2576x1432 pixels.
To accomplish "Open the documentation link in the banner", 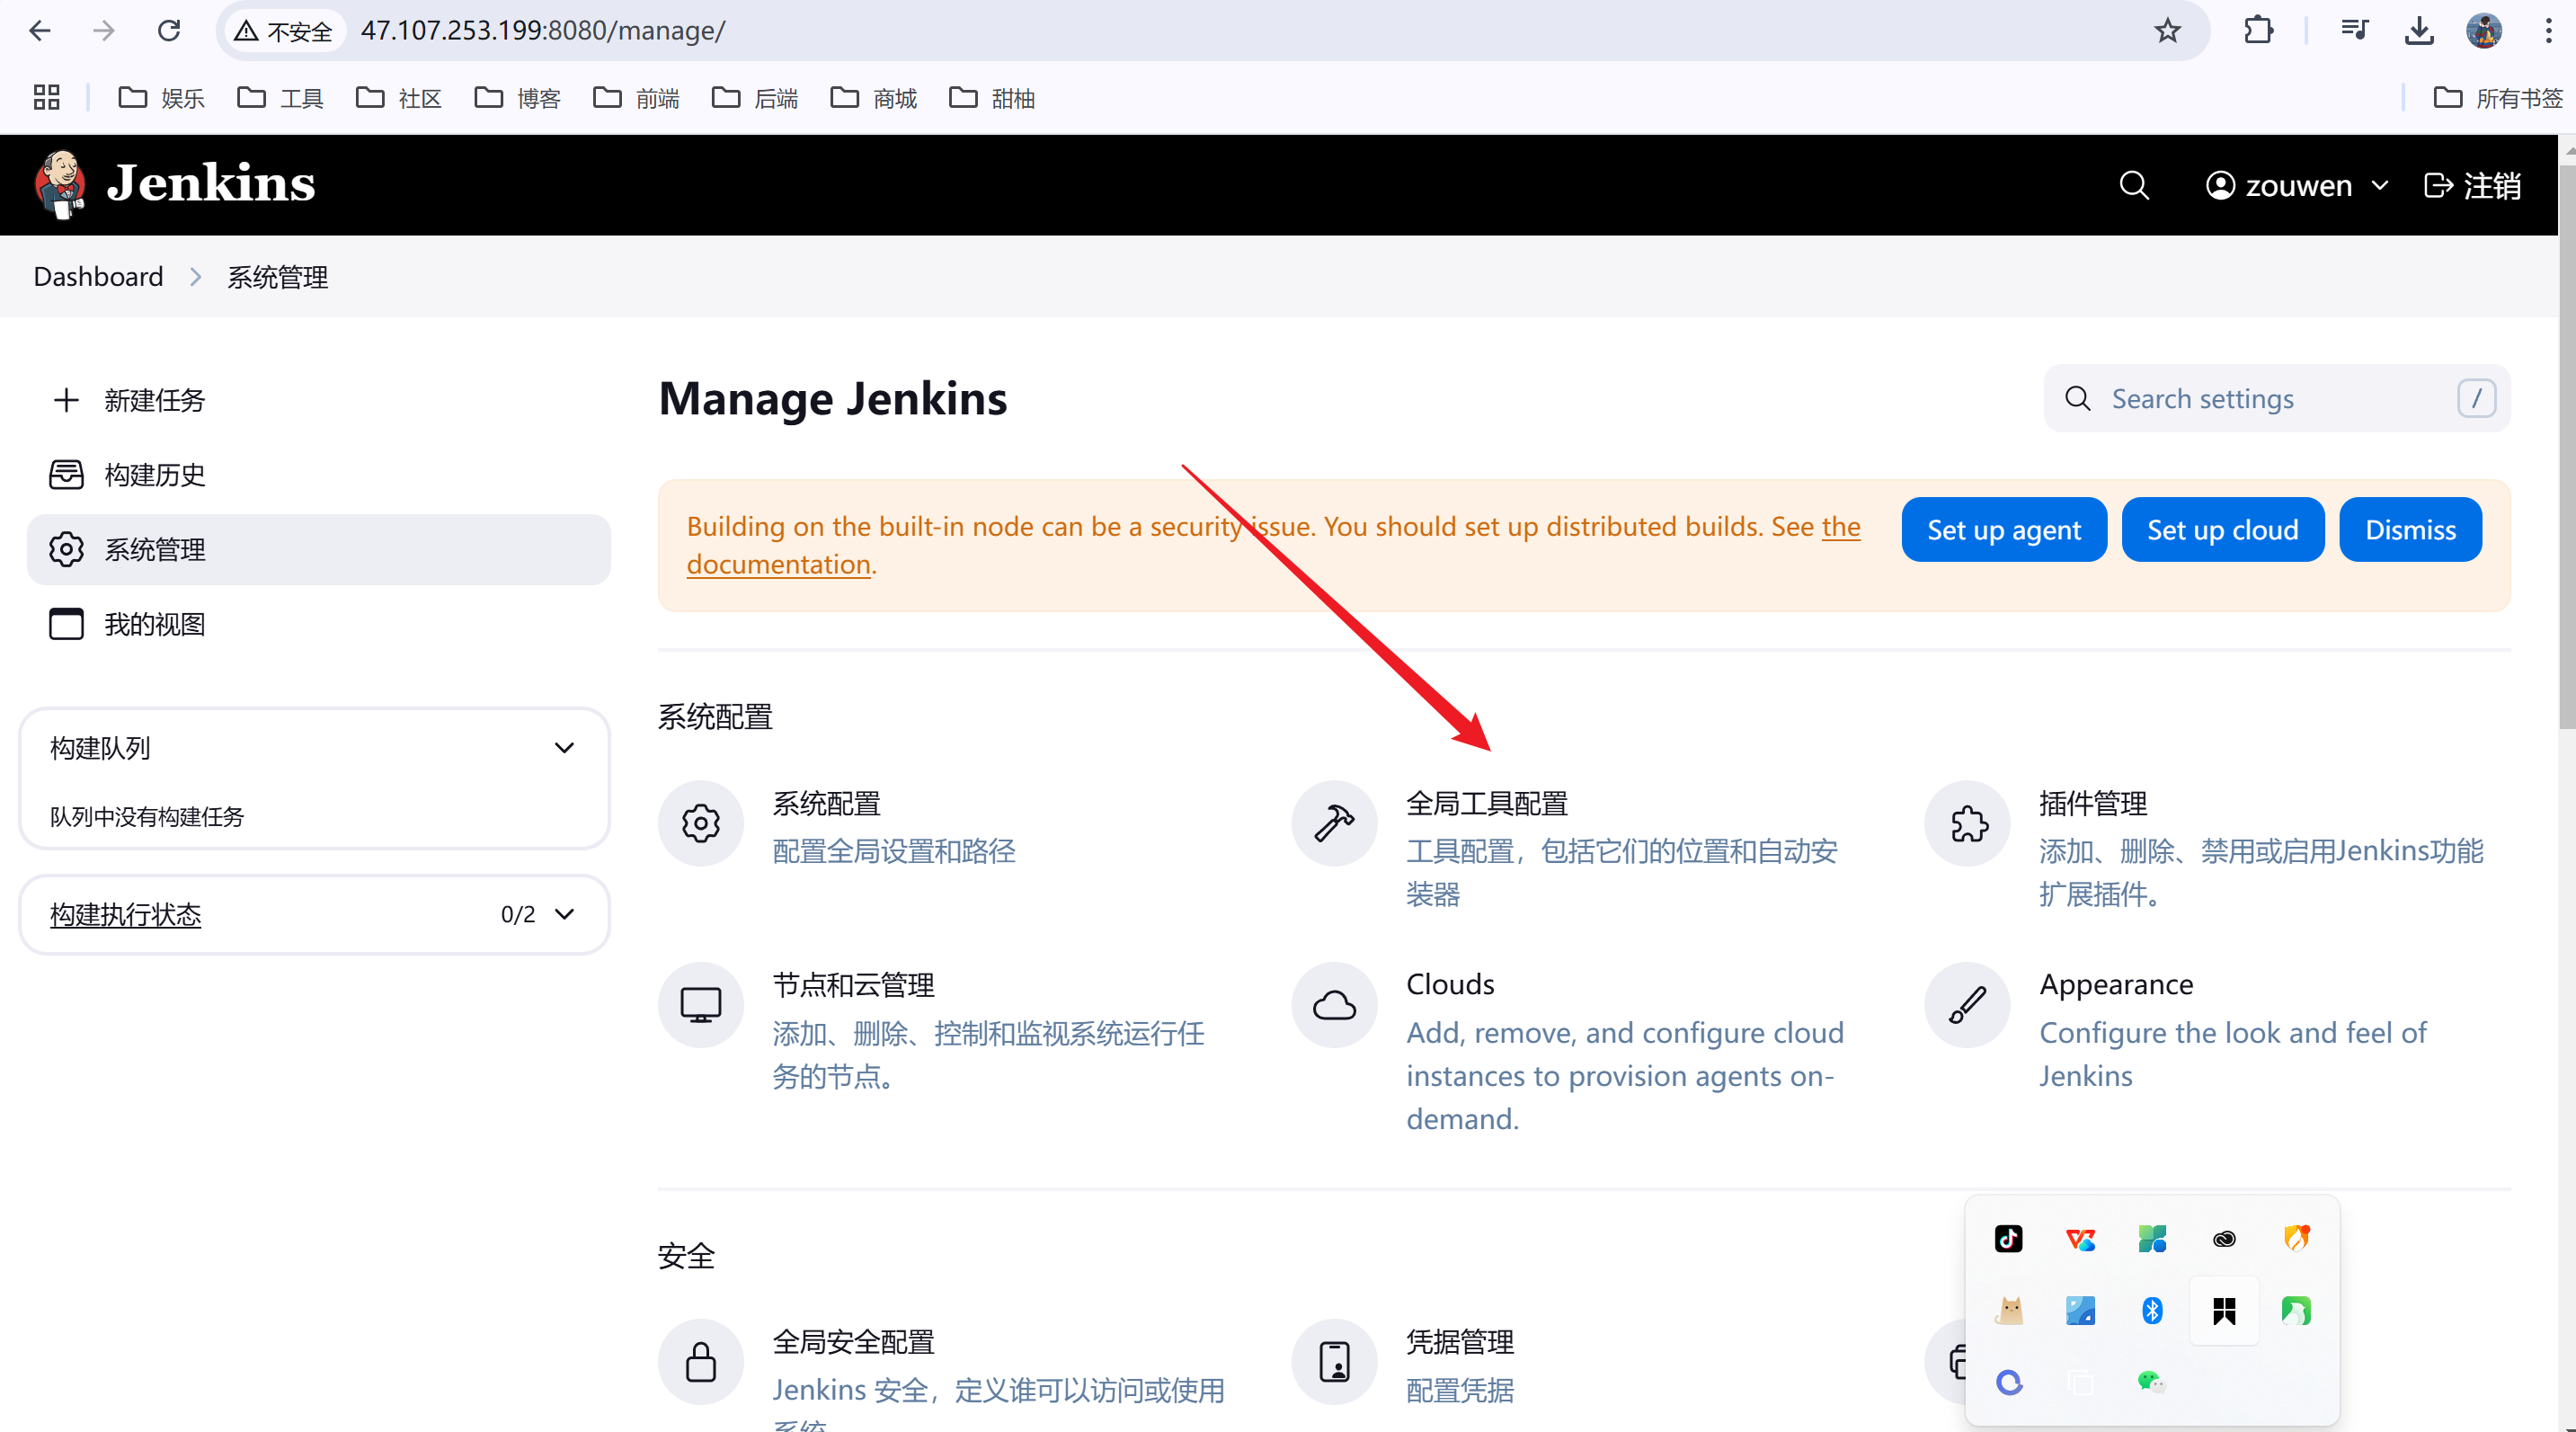I will coord(778,565).
